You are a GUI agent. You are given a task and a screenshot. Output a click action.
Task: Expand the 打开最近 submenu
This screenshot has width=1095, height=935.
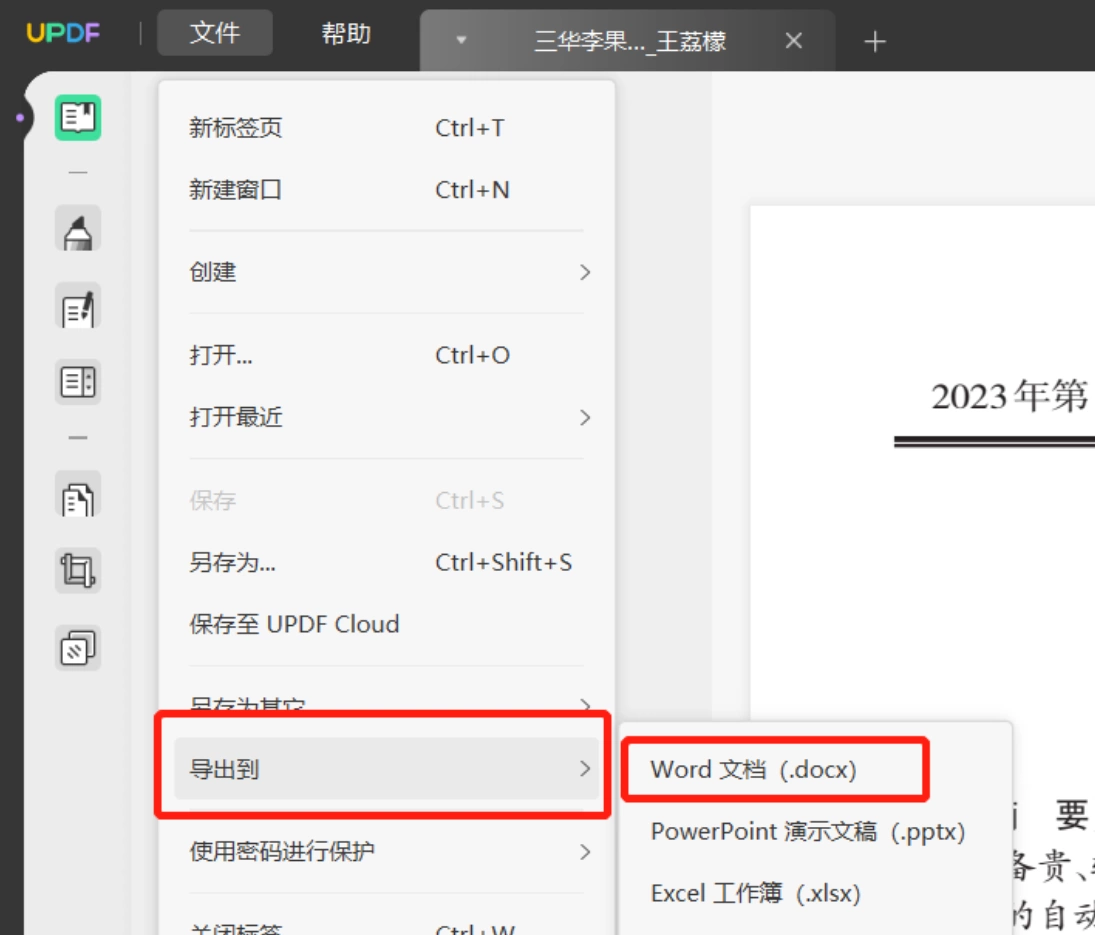[x=386, y=417]
